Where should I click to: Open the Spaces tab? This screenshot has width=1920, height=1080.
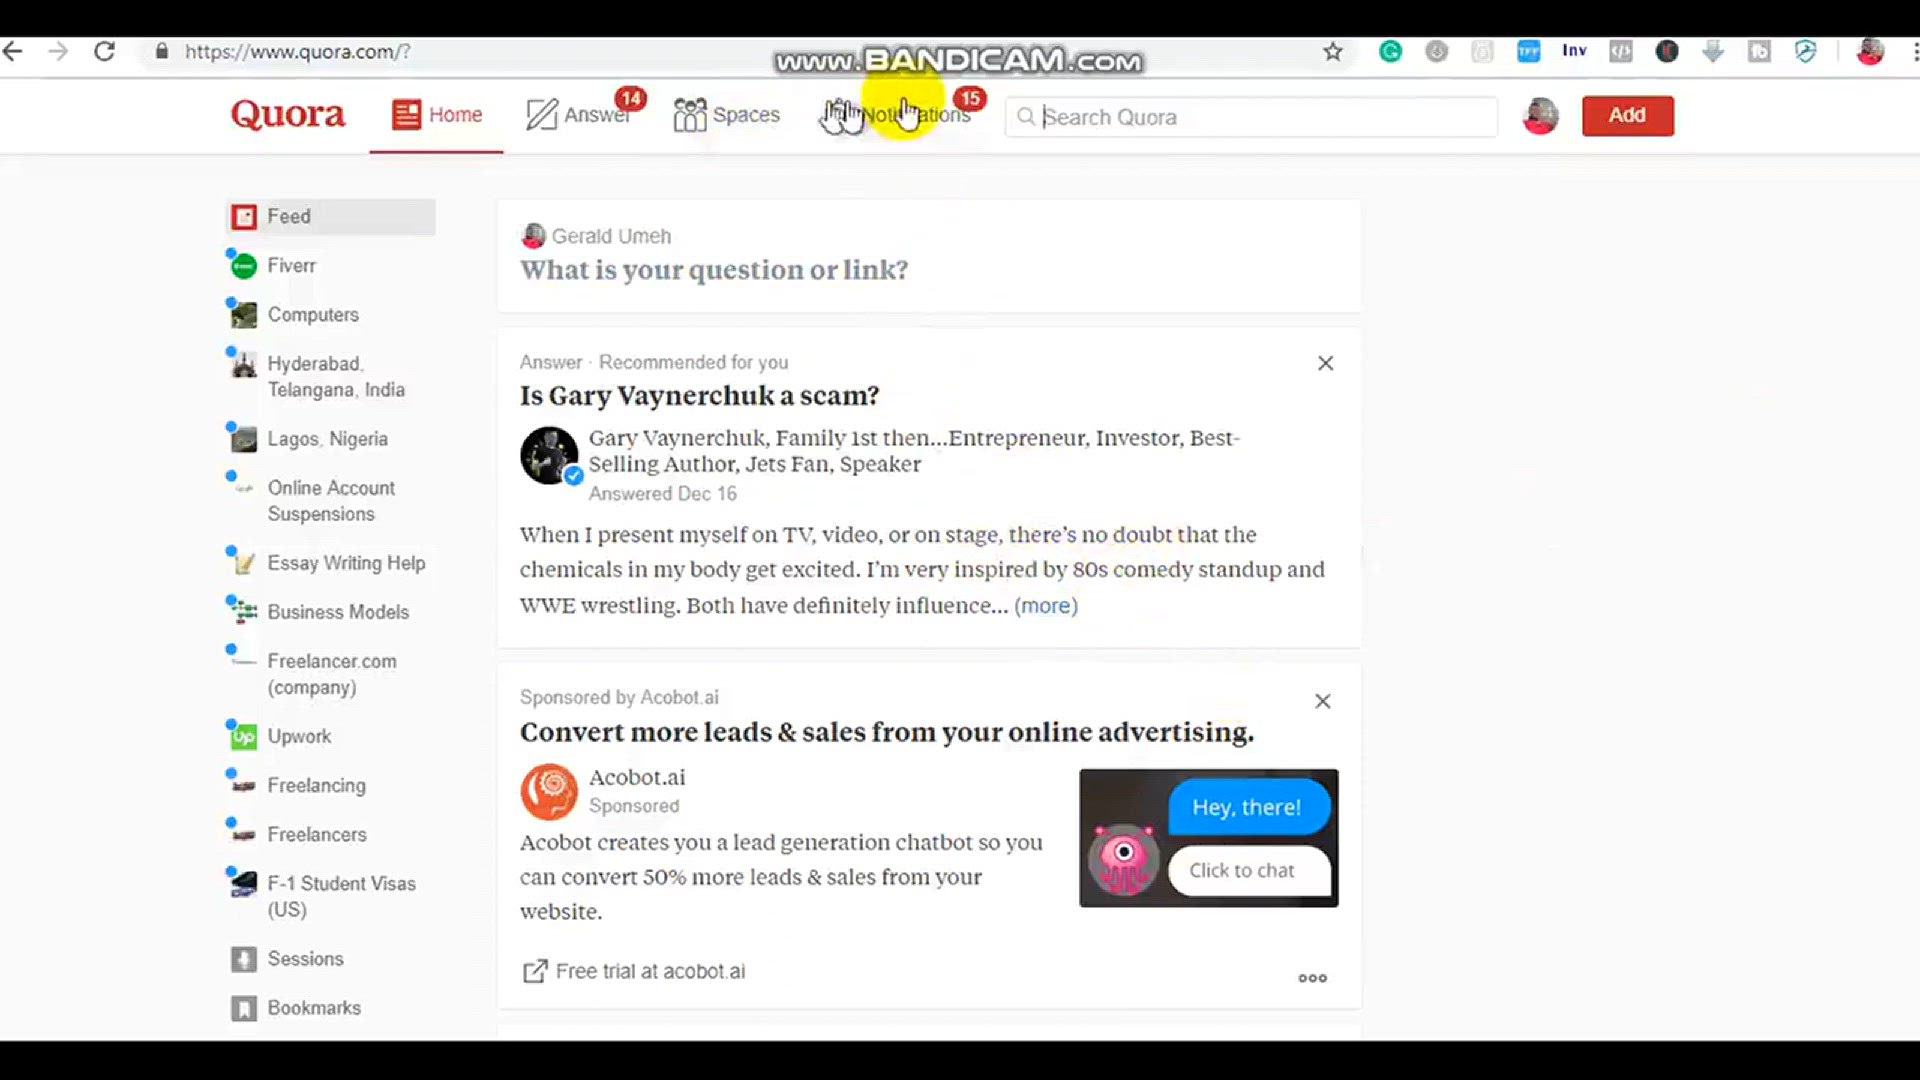coord(727,115)
